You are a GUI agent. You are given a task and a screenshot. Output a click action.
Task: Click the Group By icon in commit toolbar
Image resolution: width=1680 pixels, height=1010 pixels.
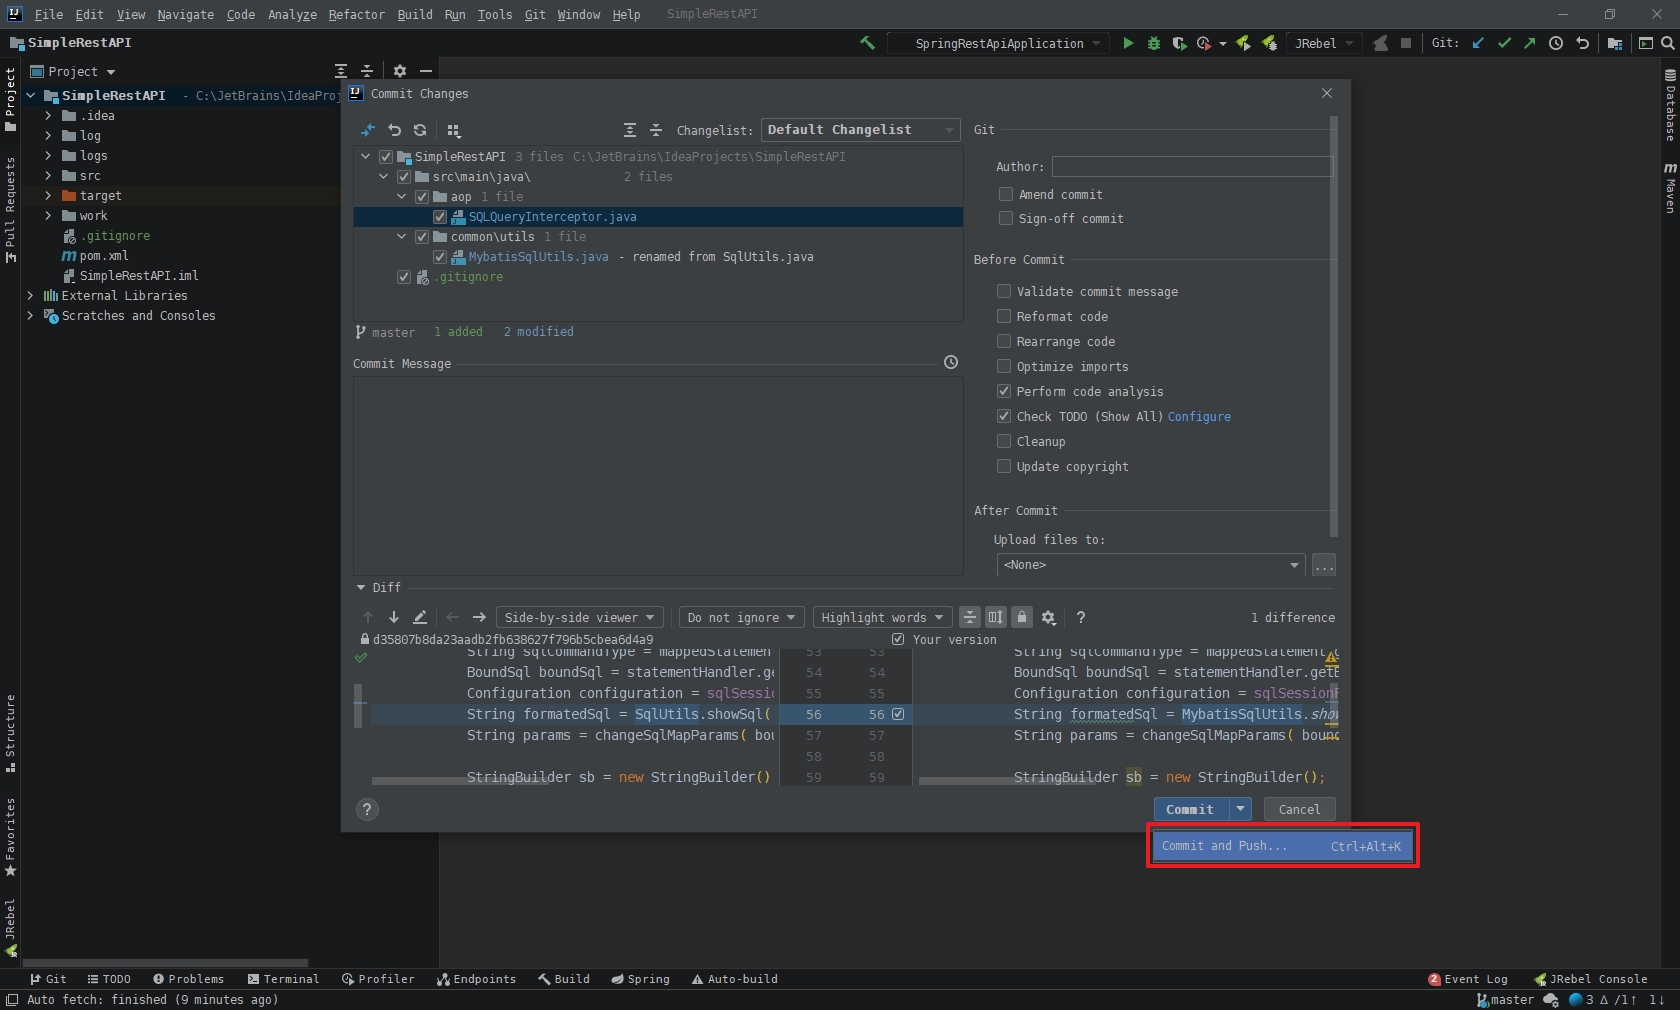[453, 130]
